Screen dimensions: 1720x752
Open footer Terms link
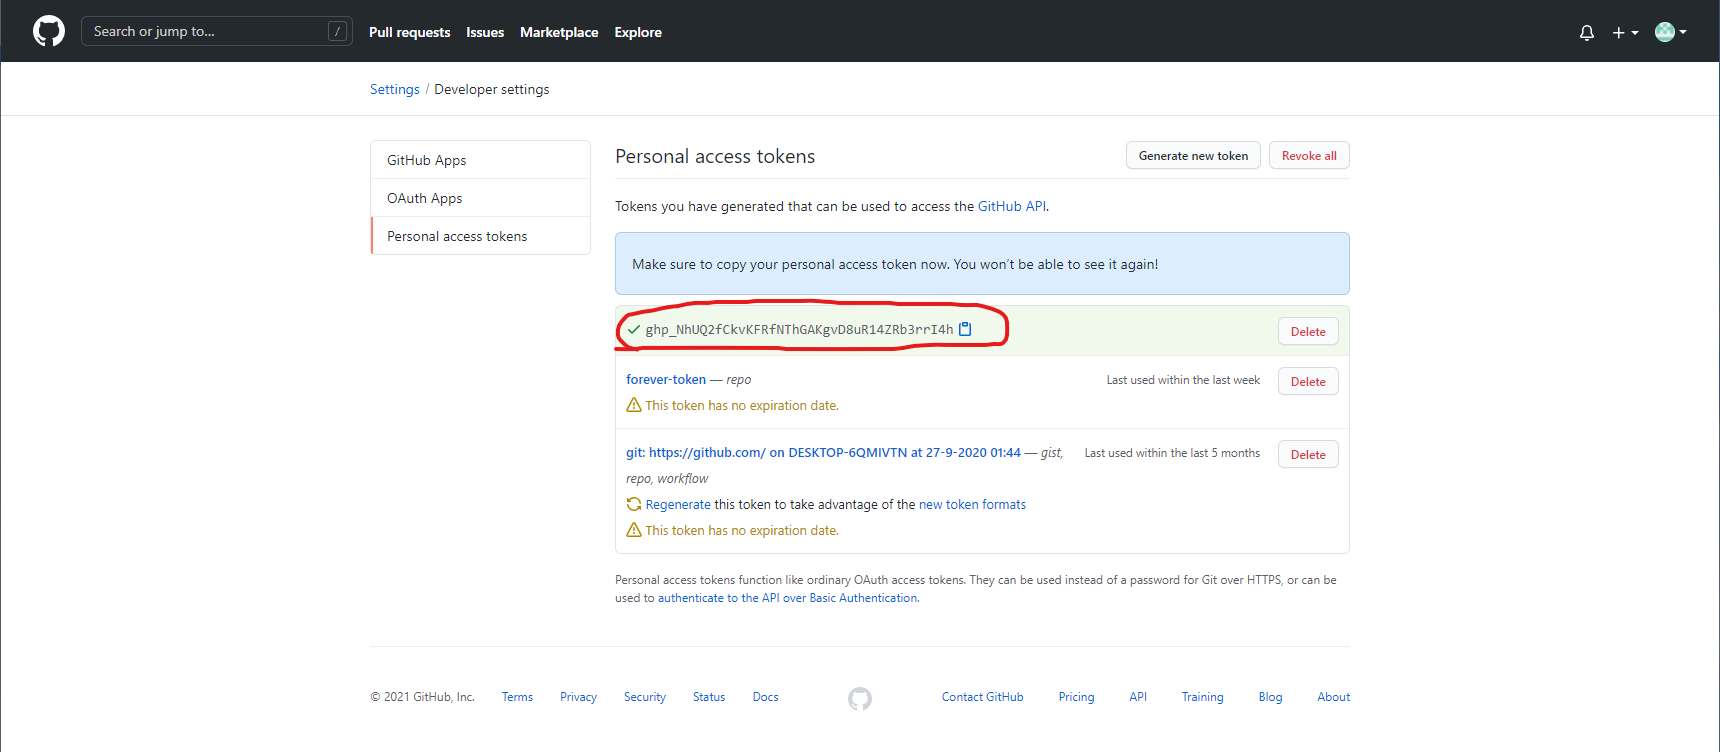pos(517,697)
